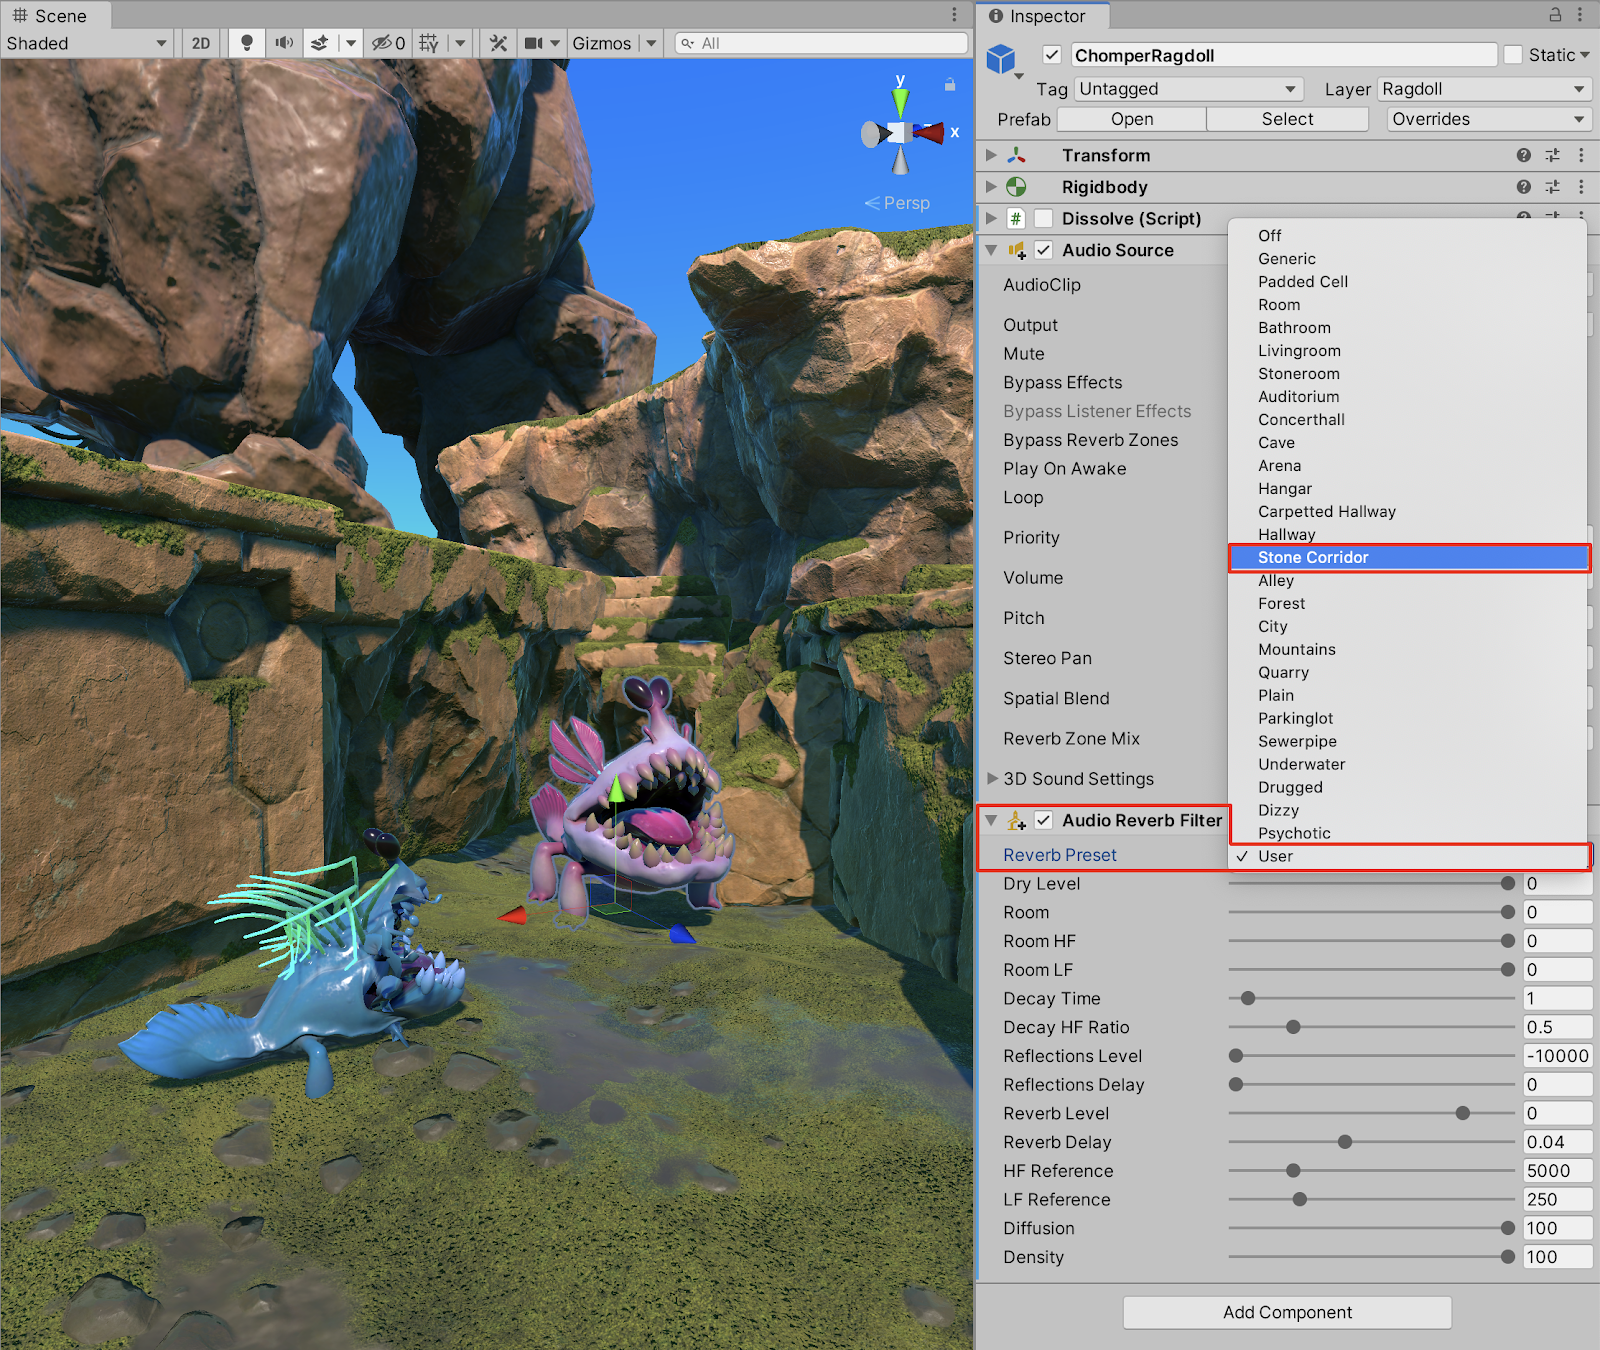Click the Decay HF Ratio slider handle
The width and height of the screenshot is (1600, 1350).
(1293, 1027)
